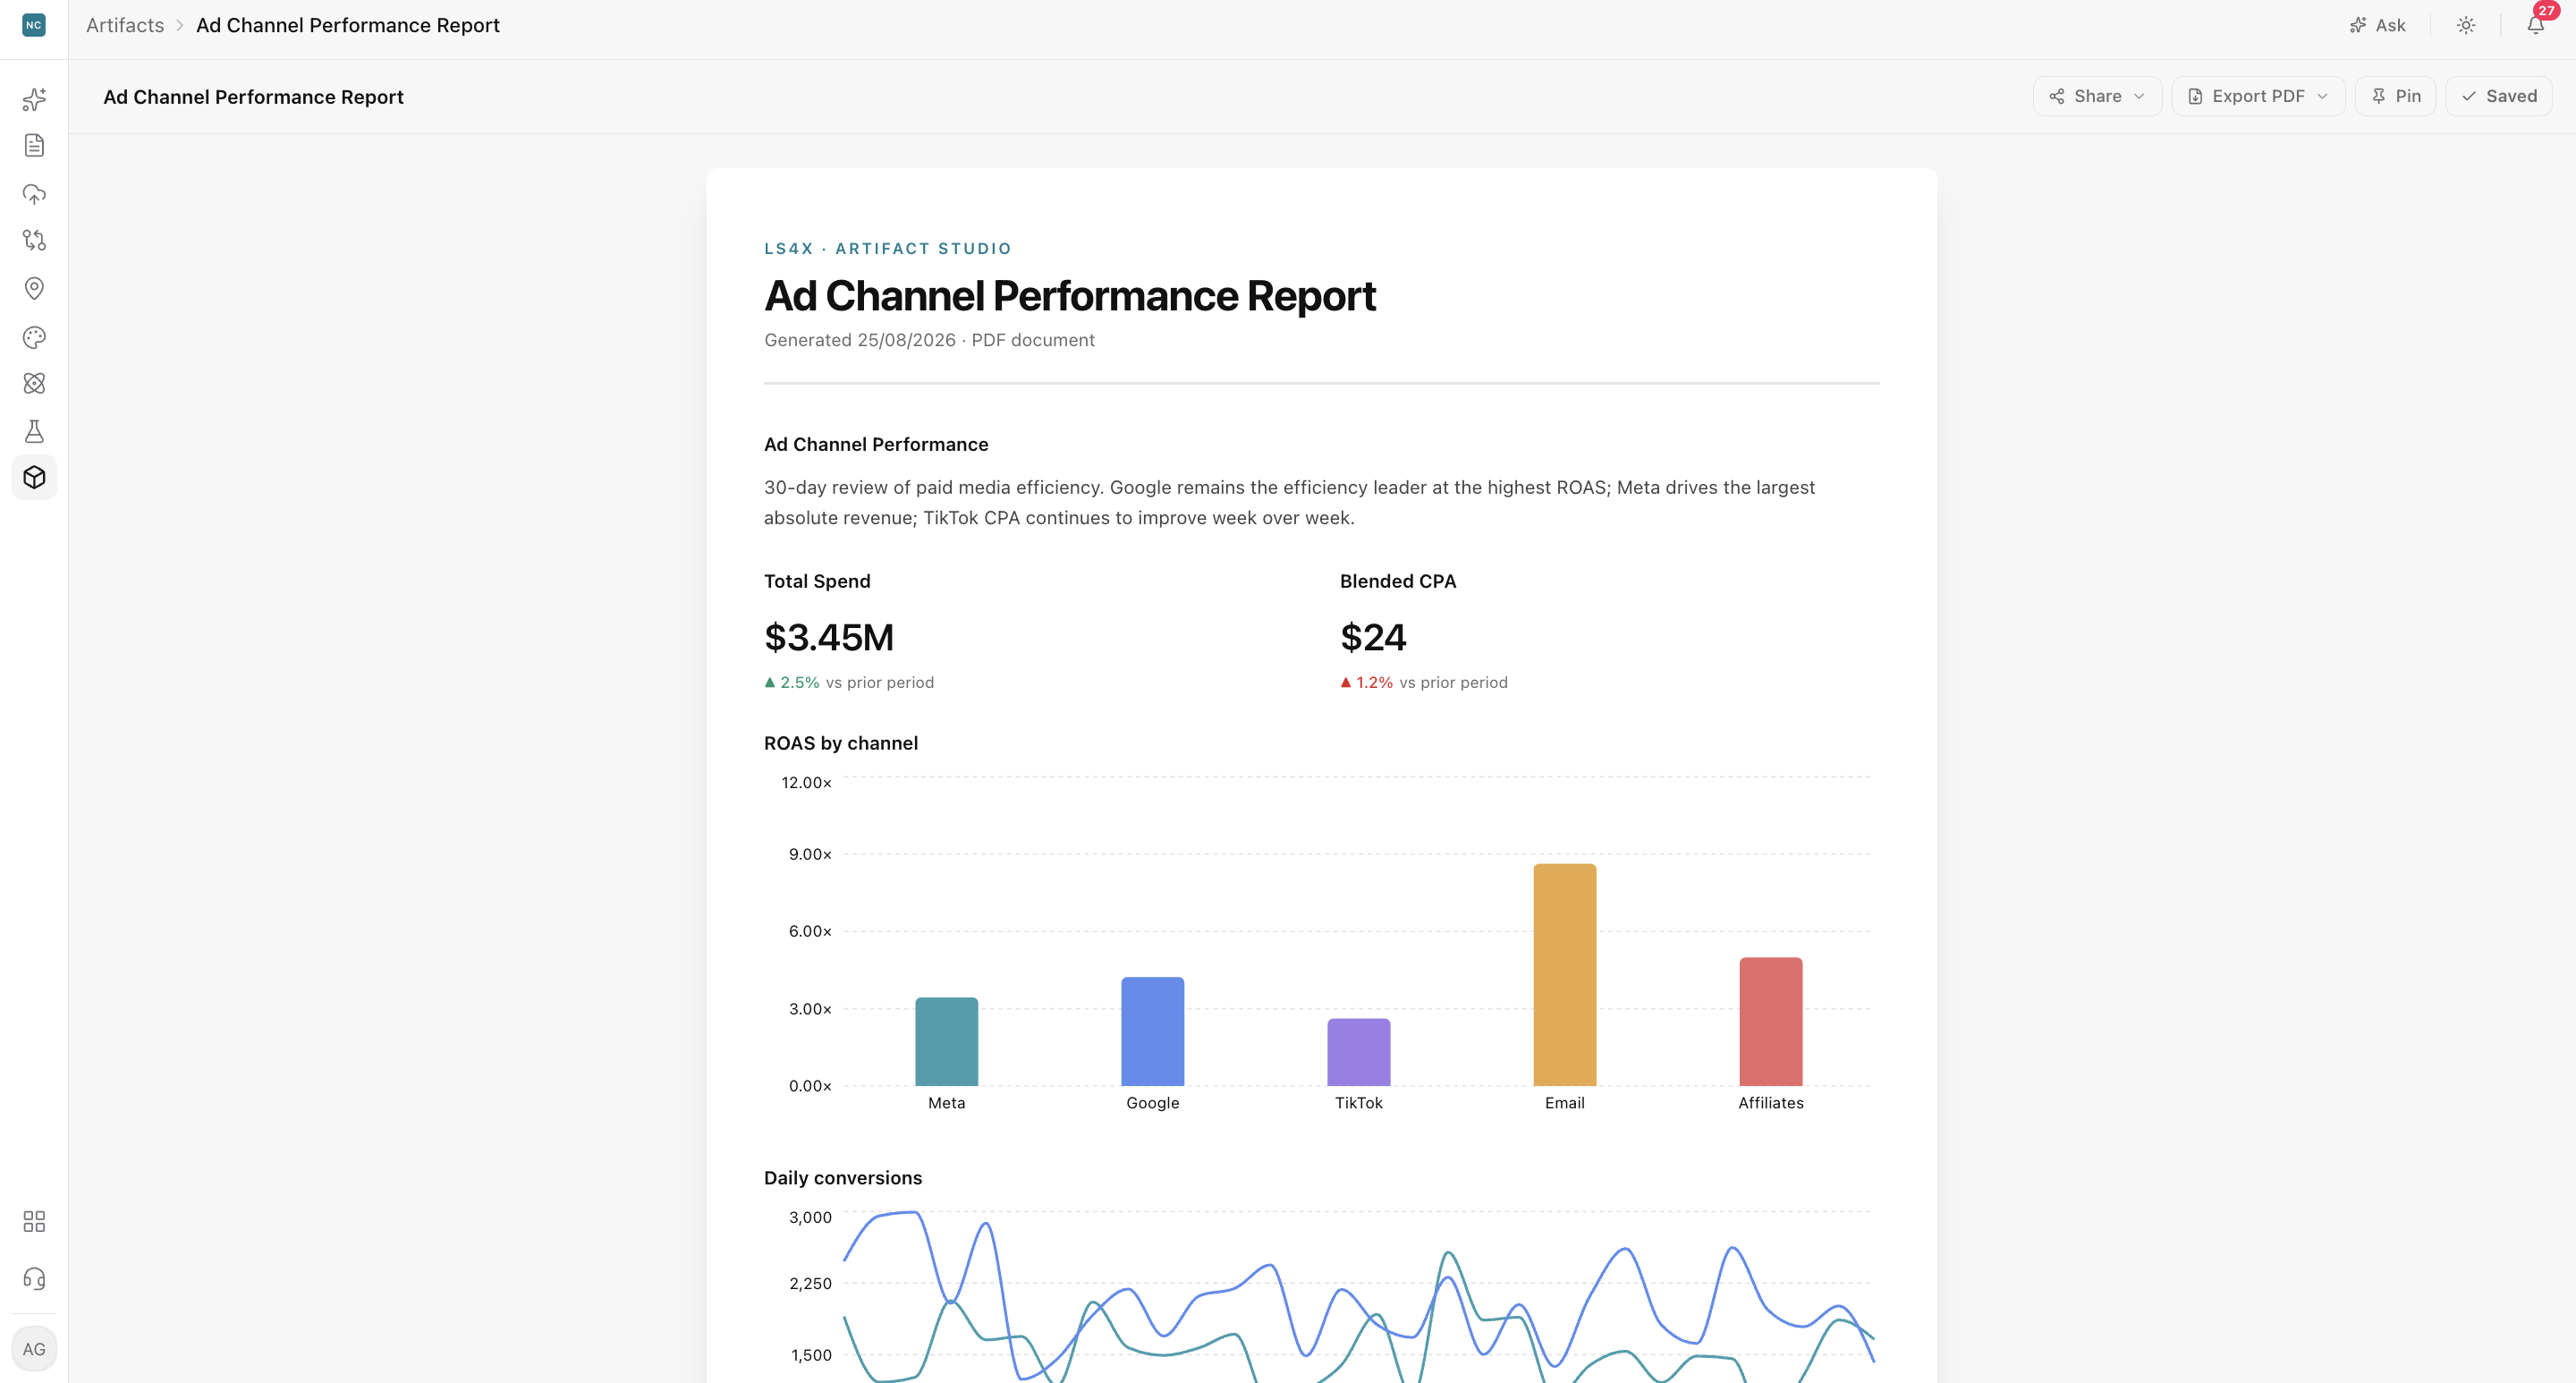Screen dimensions: 2576x1383
Task: Select the Artifacts cube icon in sidebar
Action: point(34,477)
